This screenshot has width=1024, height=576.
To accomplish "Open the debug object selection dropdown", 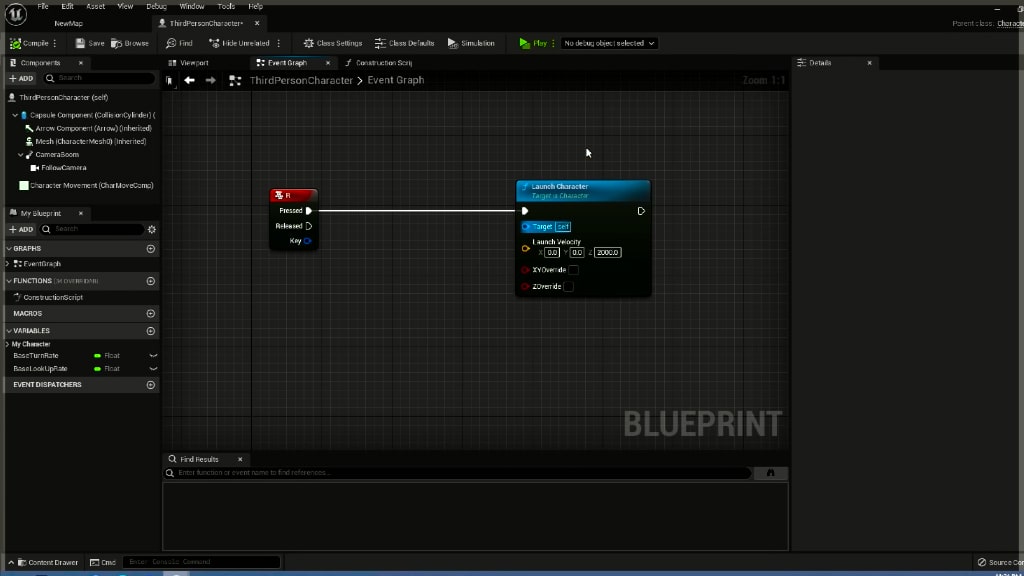I will [609, 43].
